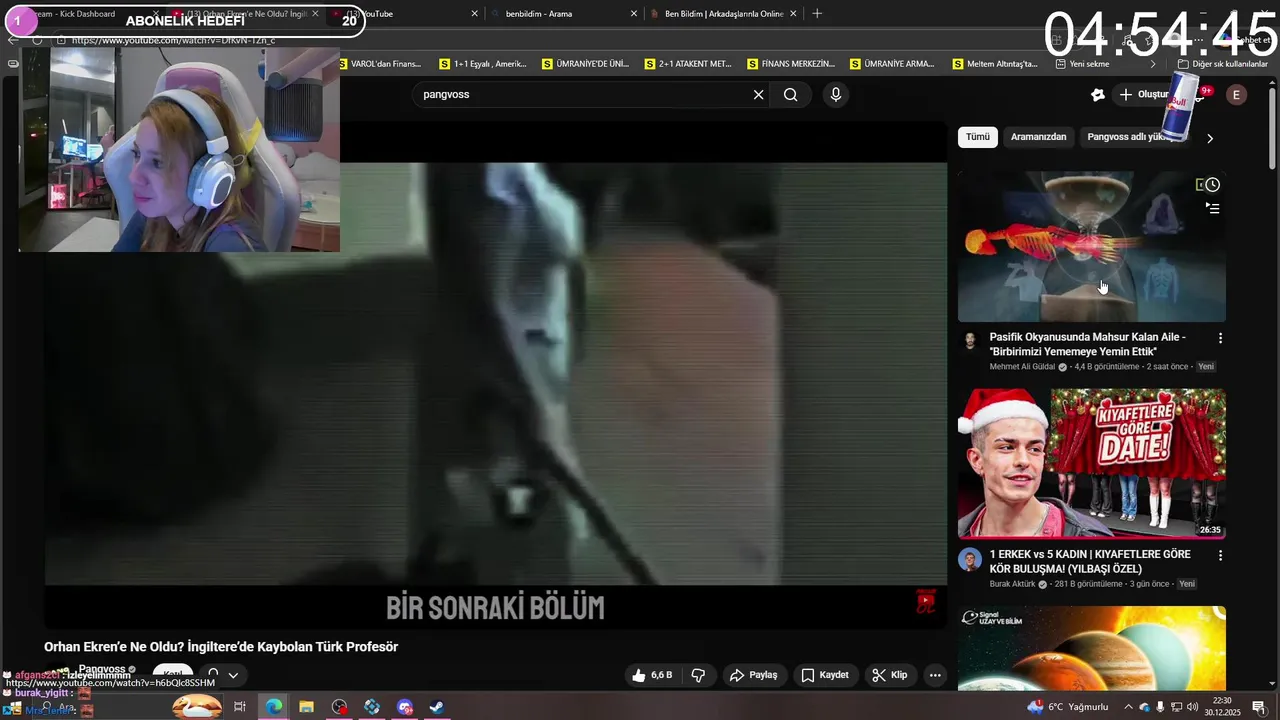Open the 1 ERKEK vs 5 KADIN video title
Screen dimensions: 1280x720
[x=1090, y=562]
